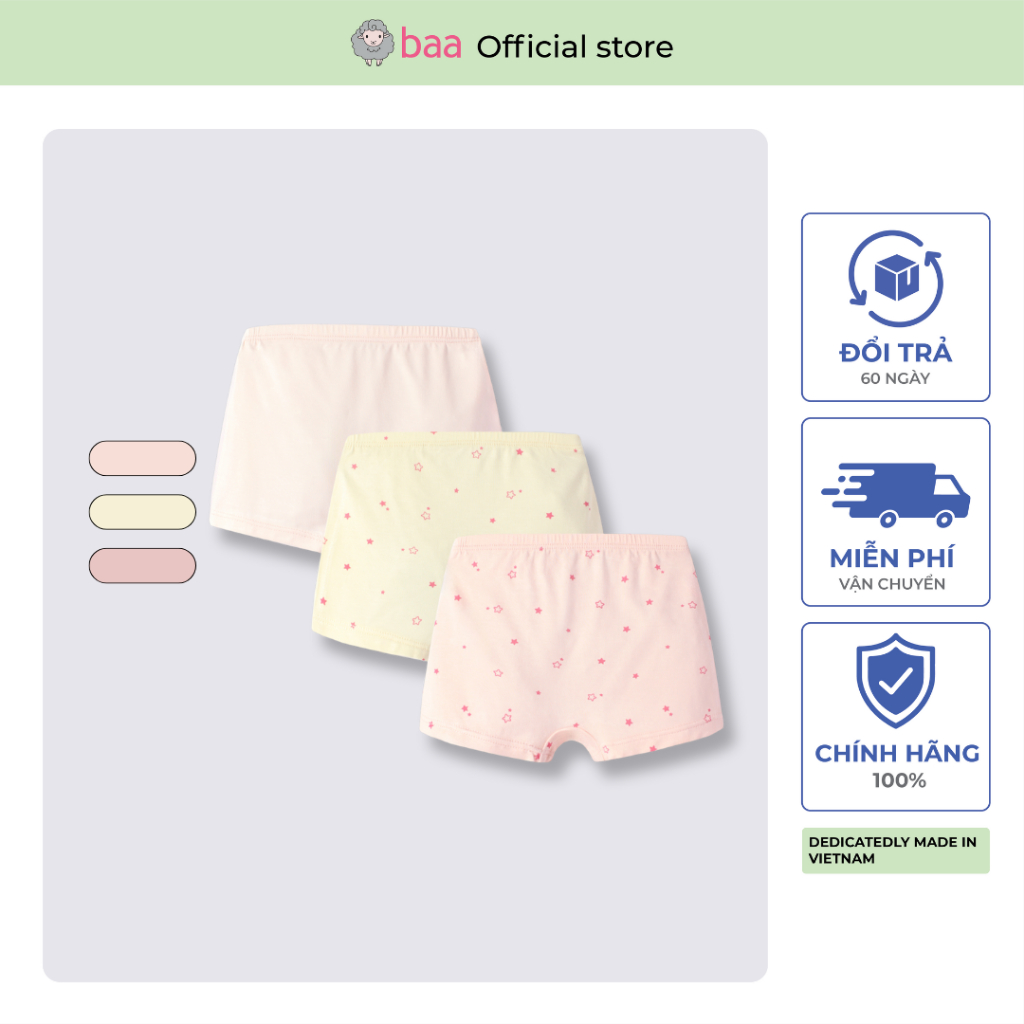The height and width of the screenshot is (1024, 1024).
Task: Click the MIỄN PHÍ heading text
Action: (892, 558)
